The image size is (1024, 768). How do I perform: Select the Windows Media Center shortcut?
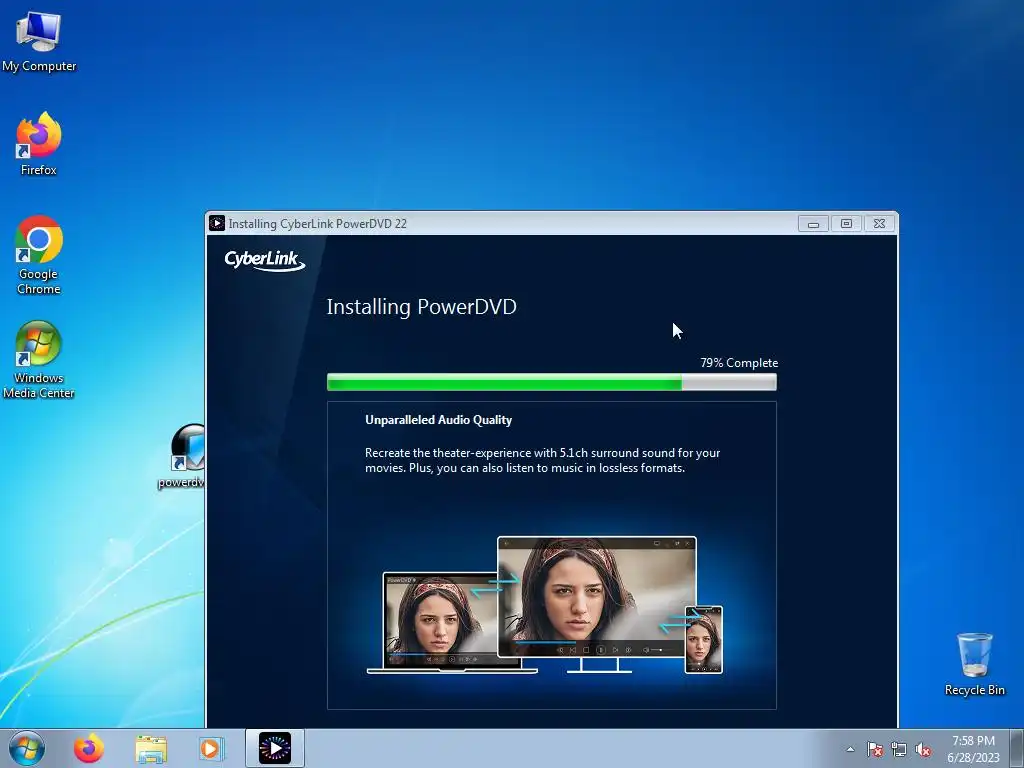point(39,359)
